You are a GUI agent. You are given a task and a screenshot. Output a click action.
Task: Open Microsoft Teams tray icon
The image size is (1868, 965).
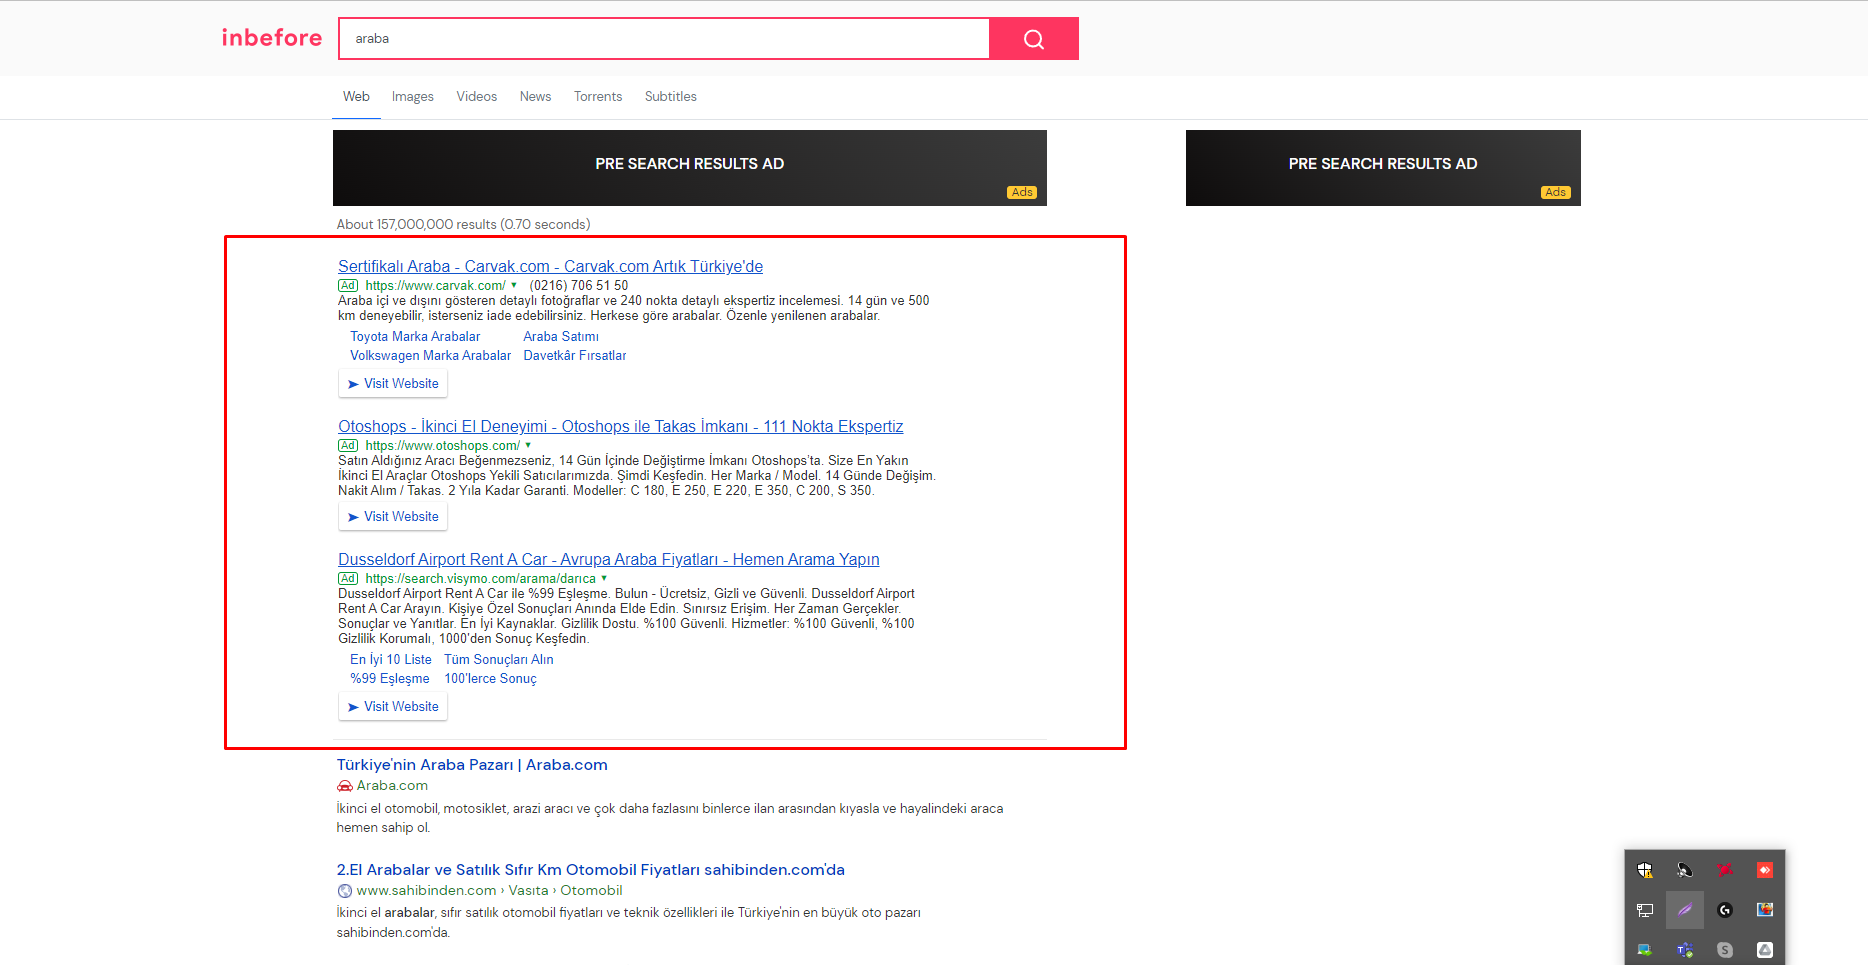[x=1685, y=950]
